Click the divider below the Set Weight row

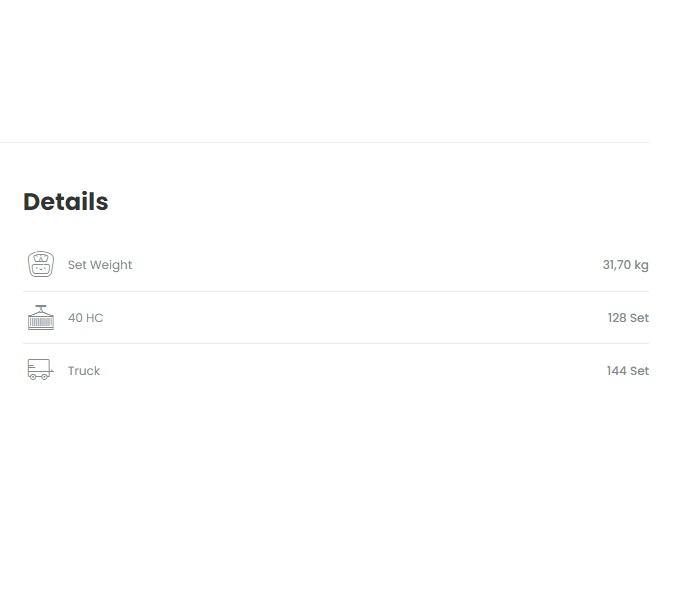coord(336,291)
